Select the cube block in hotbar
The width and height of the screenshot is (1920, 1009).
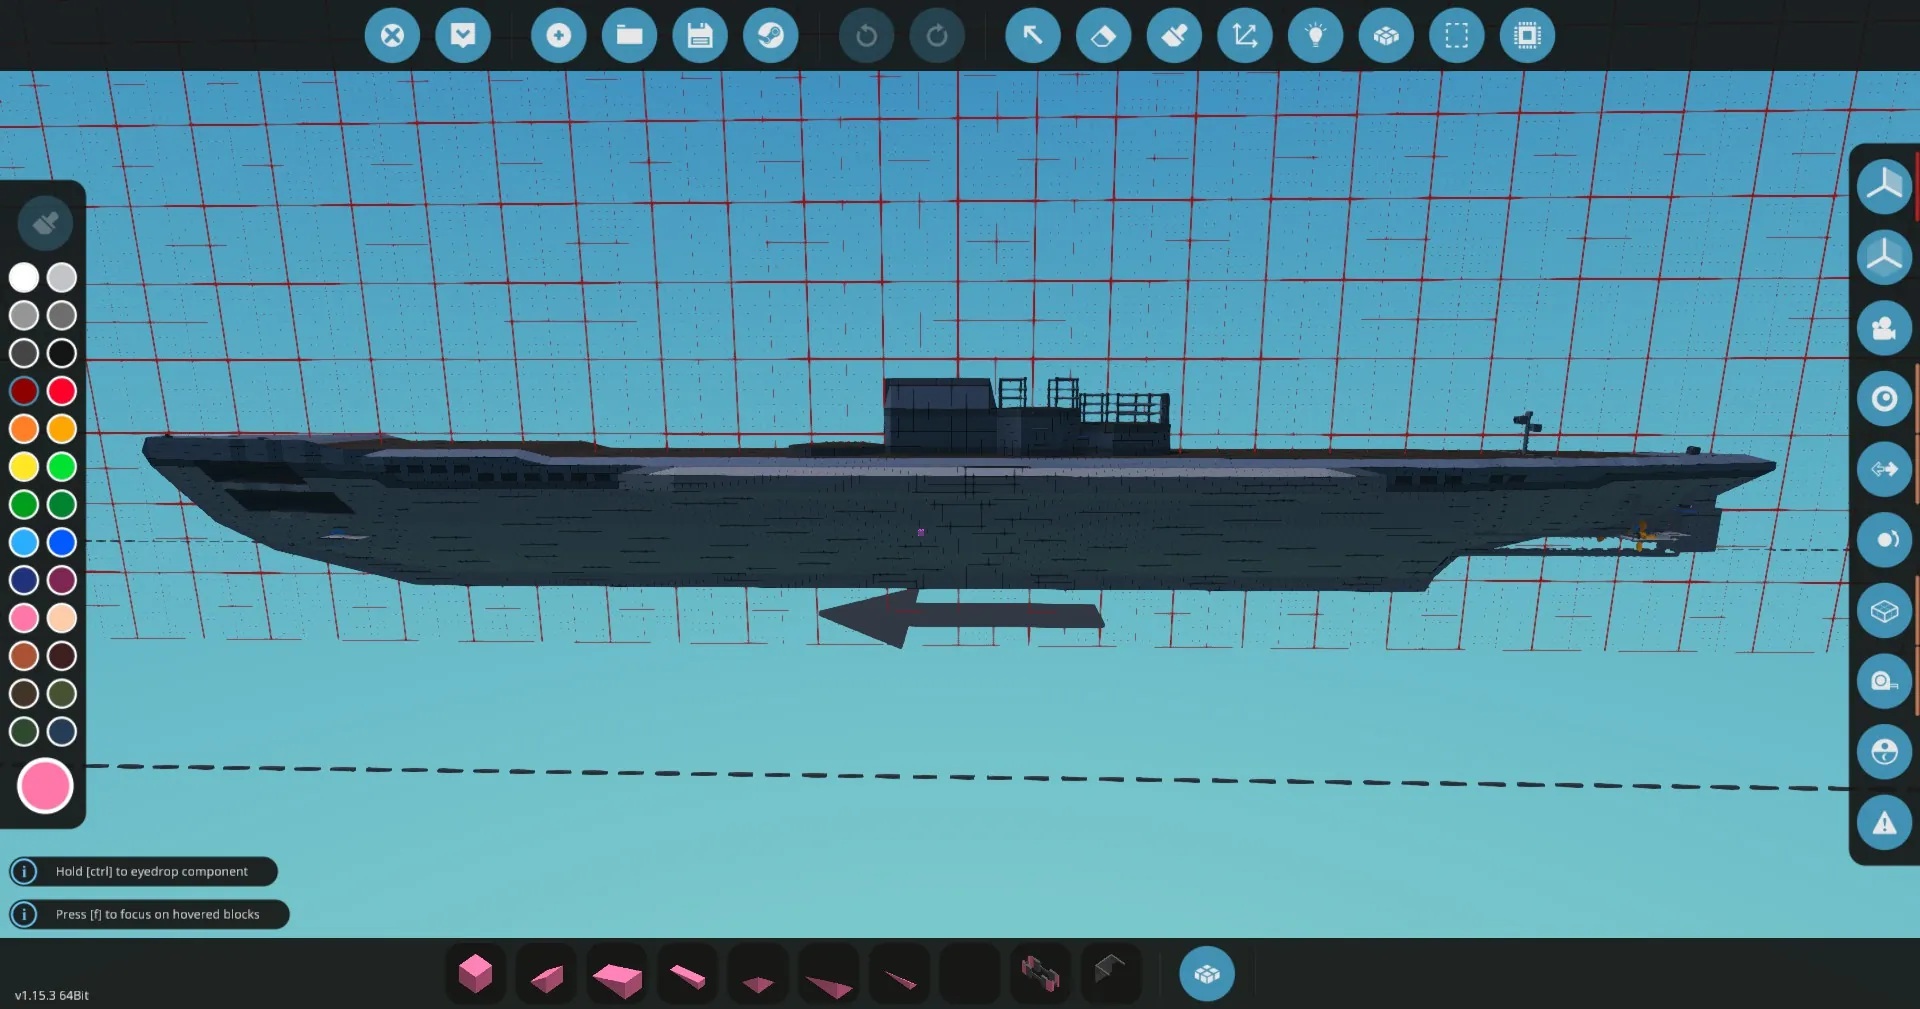[475, 974]
